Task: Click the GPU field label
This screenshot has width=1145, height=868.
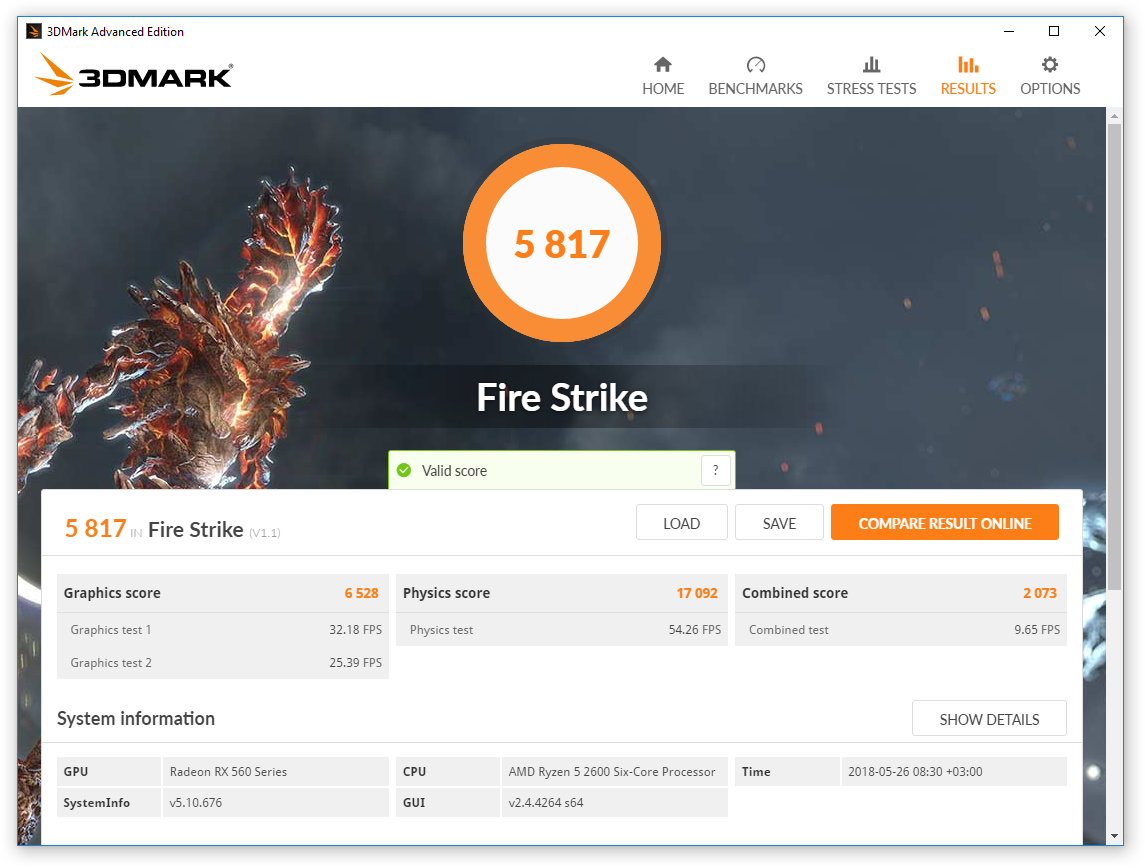Action: pos(76,772)
